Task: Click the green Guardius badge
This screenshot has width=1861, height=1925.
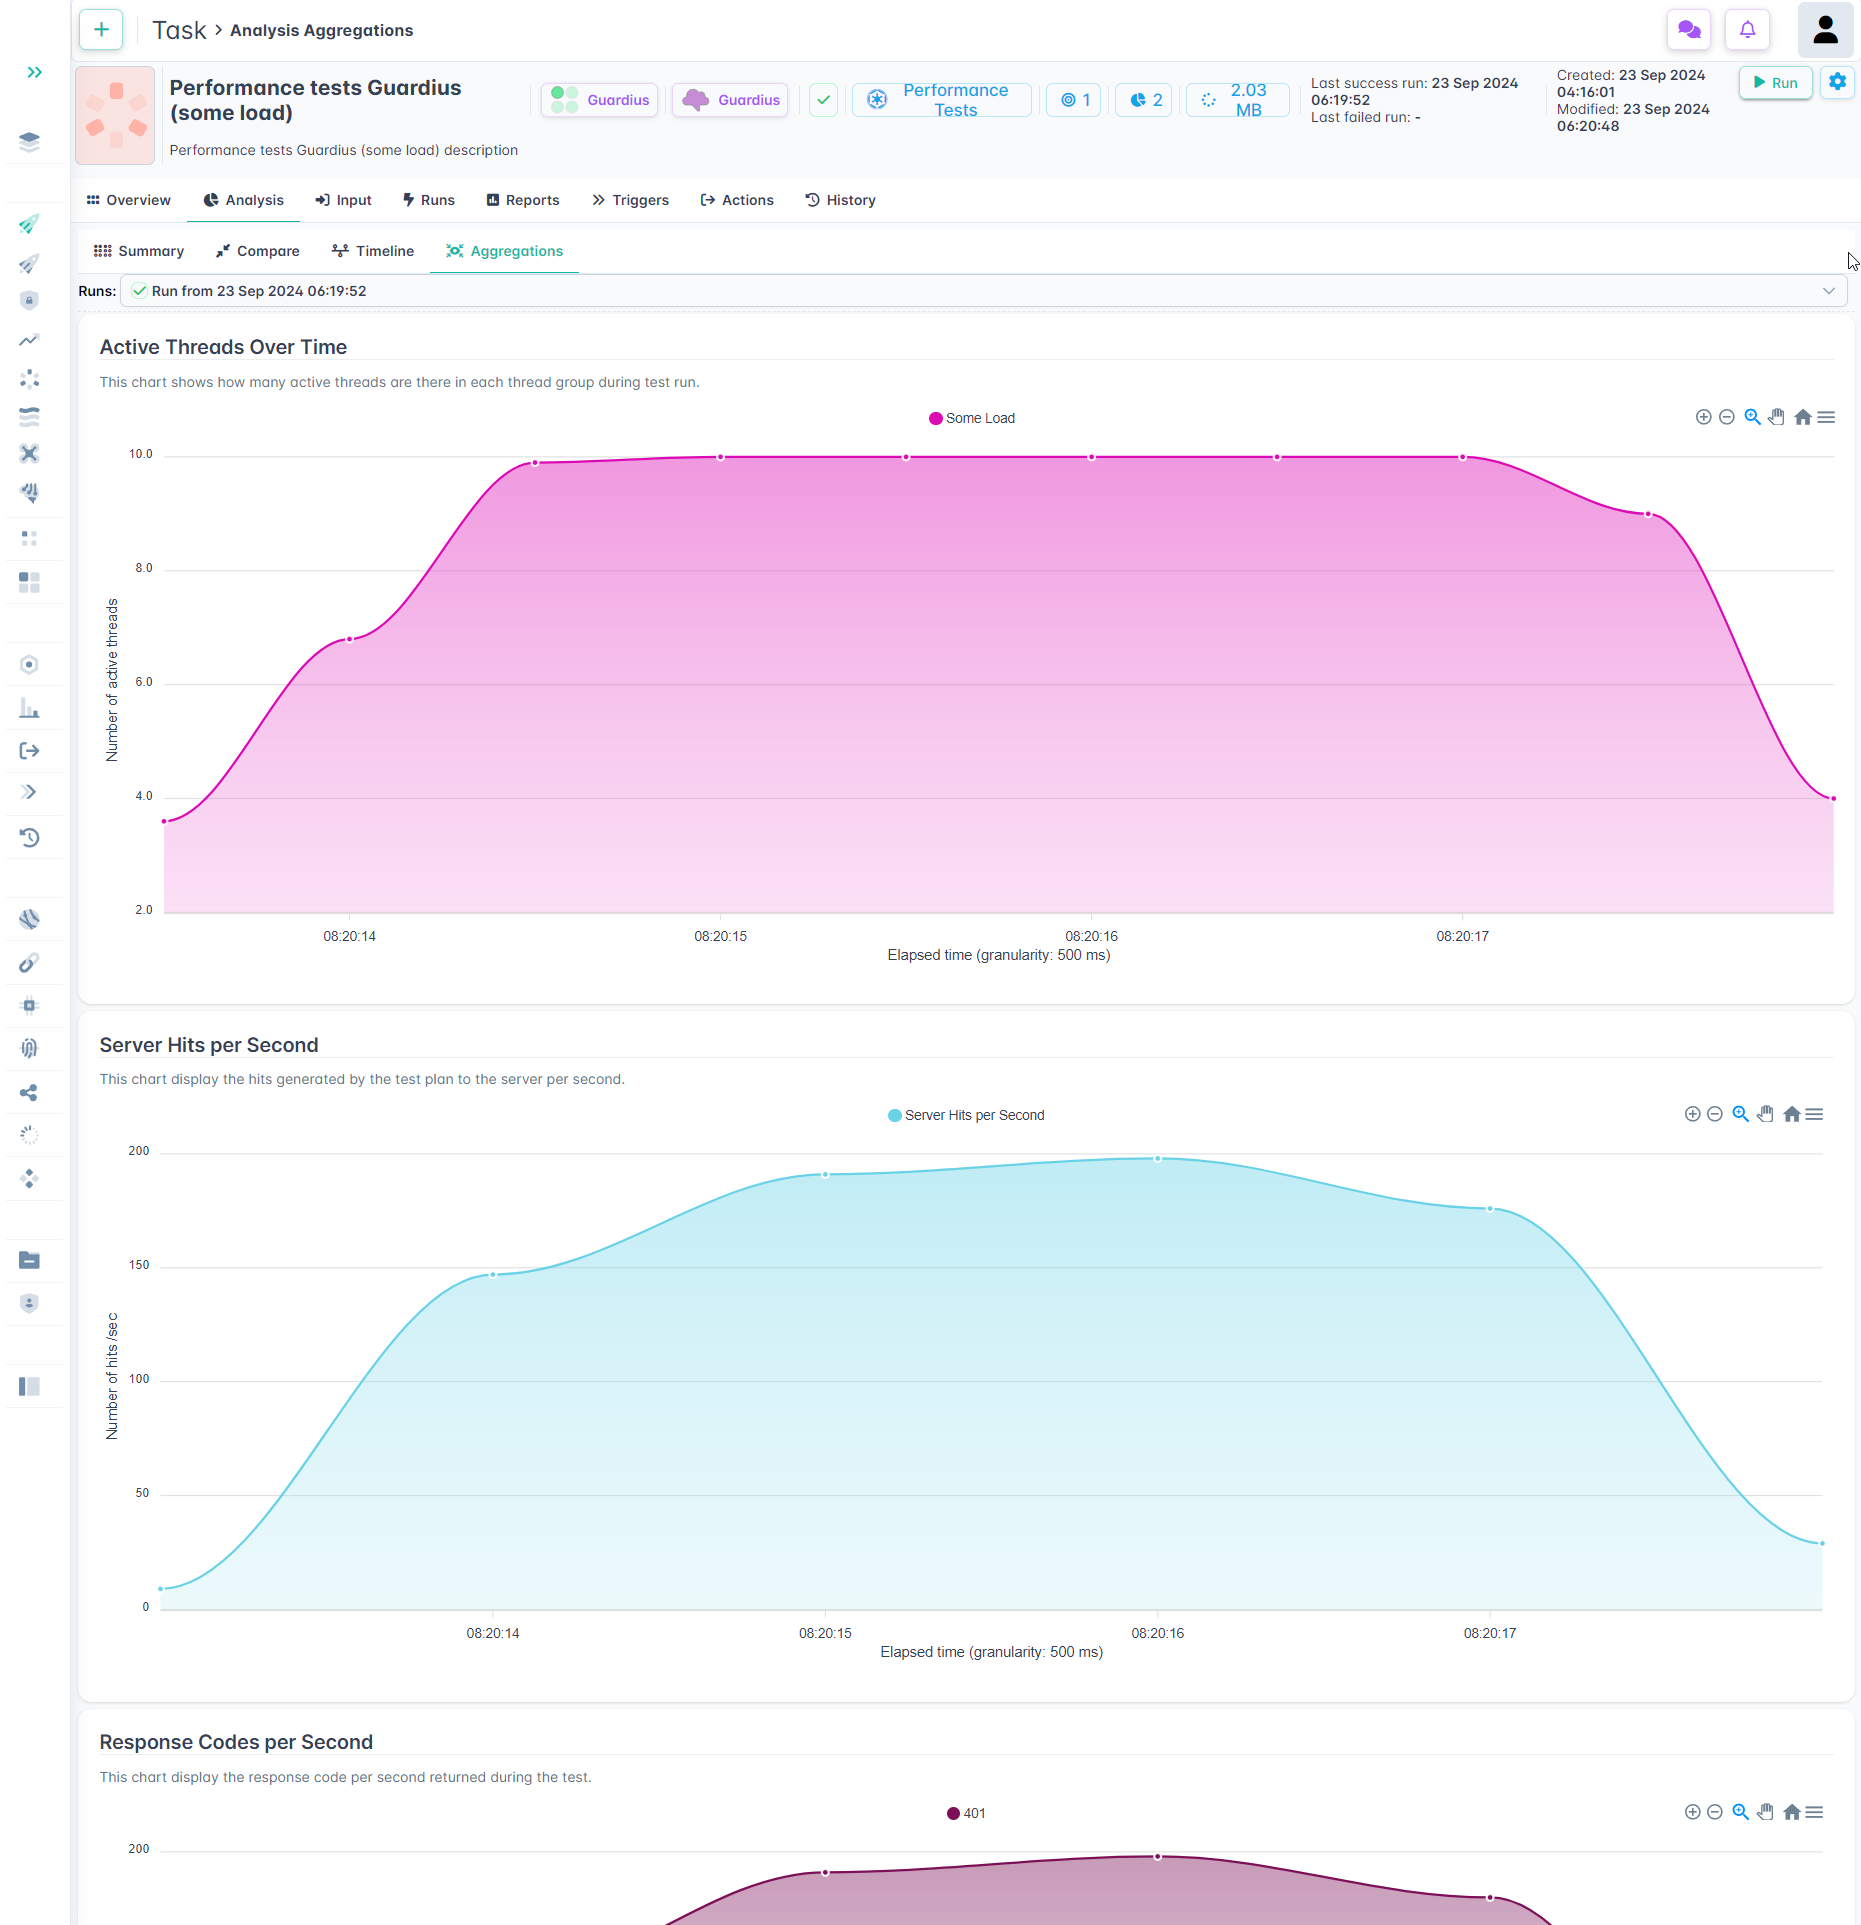Action: pyautogui.click(x=600, y=100)
